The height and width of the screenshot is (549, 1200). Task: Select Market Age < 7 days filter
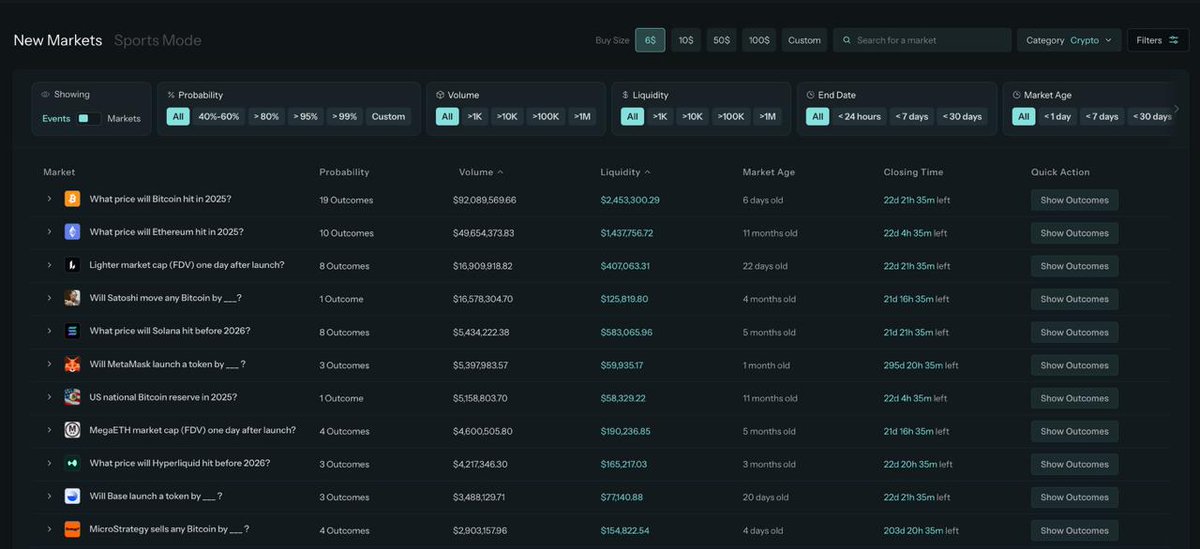click(1102, 116)
